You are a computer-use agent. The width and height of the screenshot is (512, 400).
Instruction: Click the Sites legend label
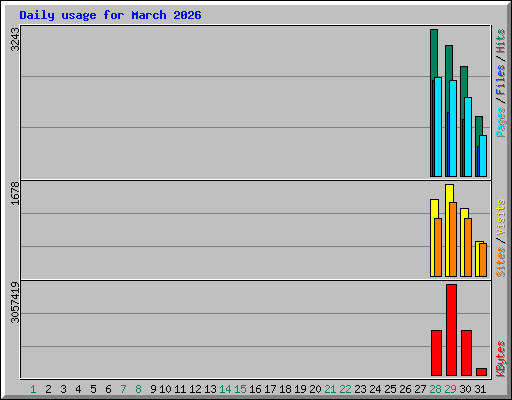[500, 262]
